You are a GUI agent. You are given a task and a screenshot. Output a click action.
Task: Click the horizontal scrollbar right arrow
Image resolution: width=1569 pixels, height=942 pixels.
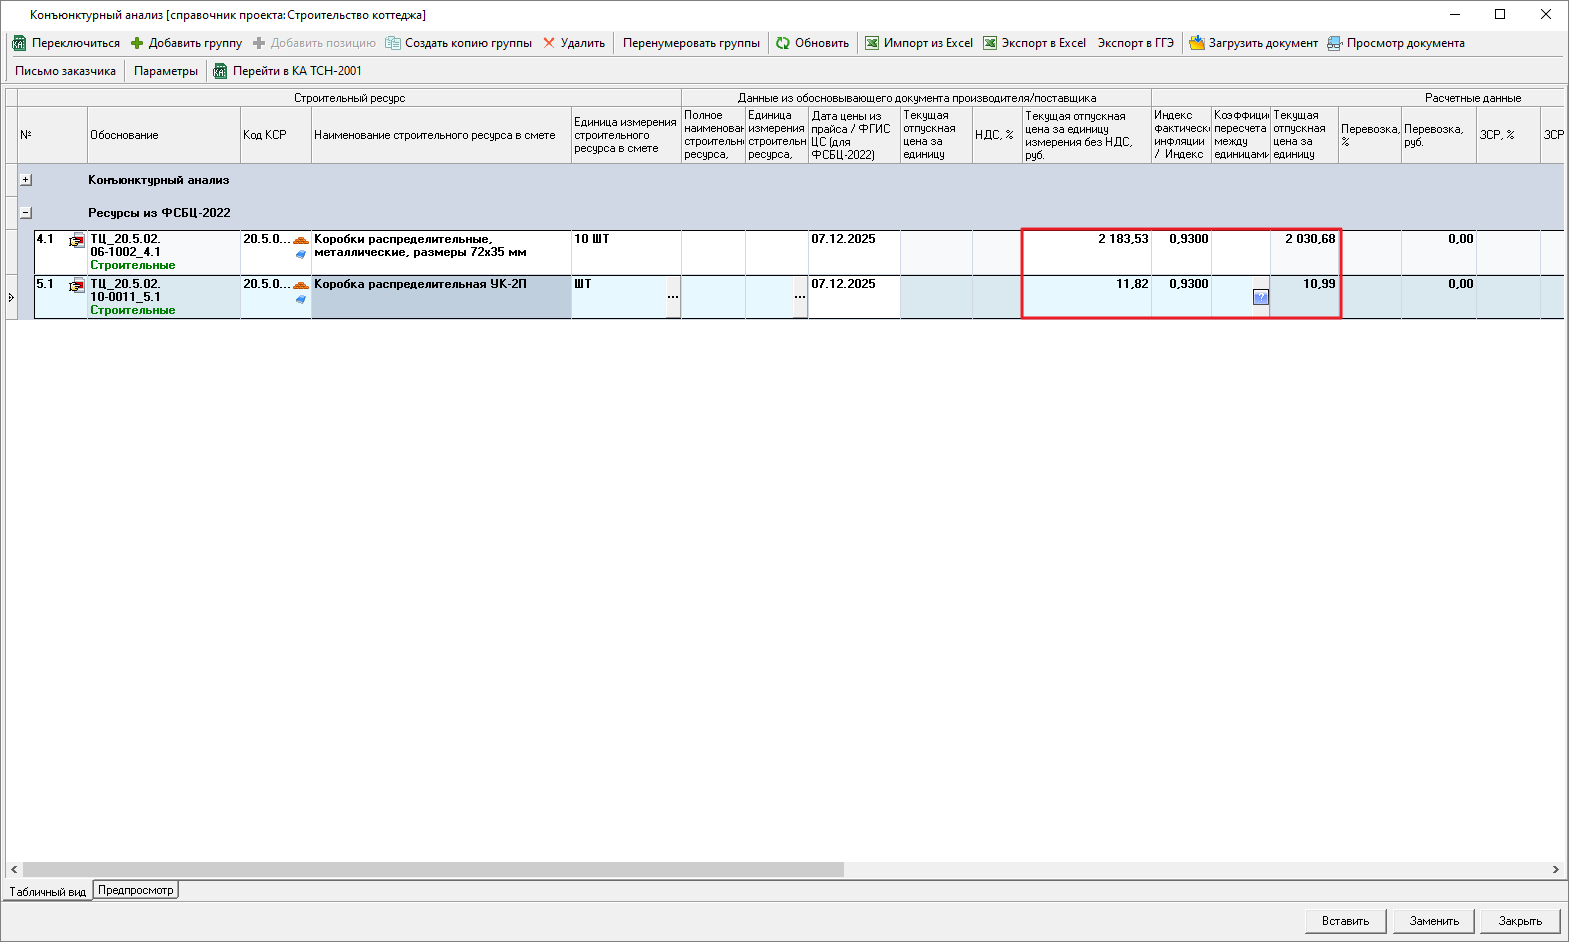[x=1555, y=870]
